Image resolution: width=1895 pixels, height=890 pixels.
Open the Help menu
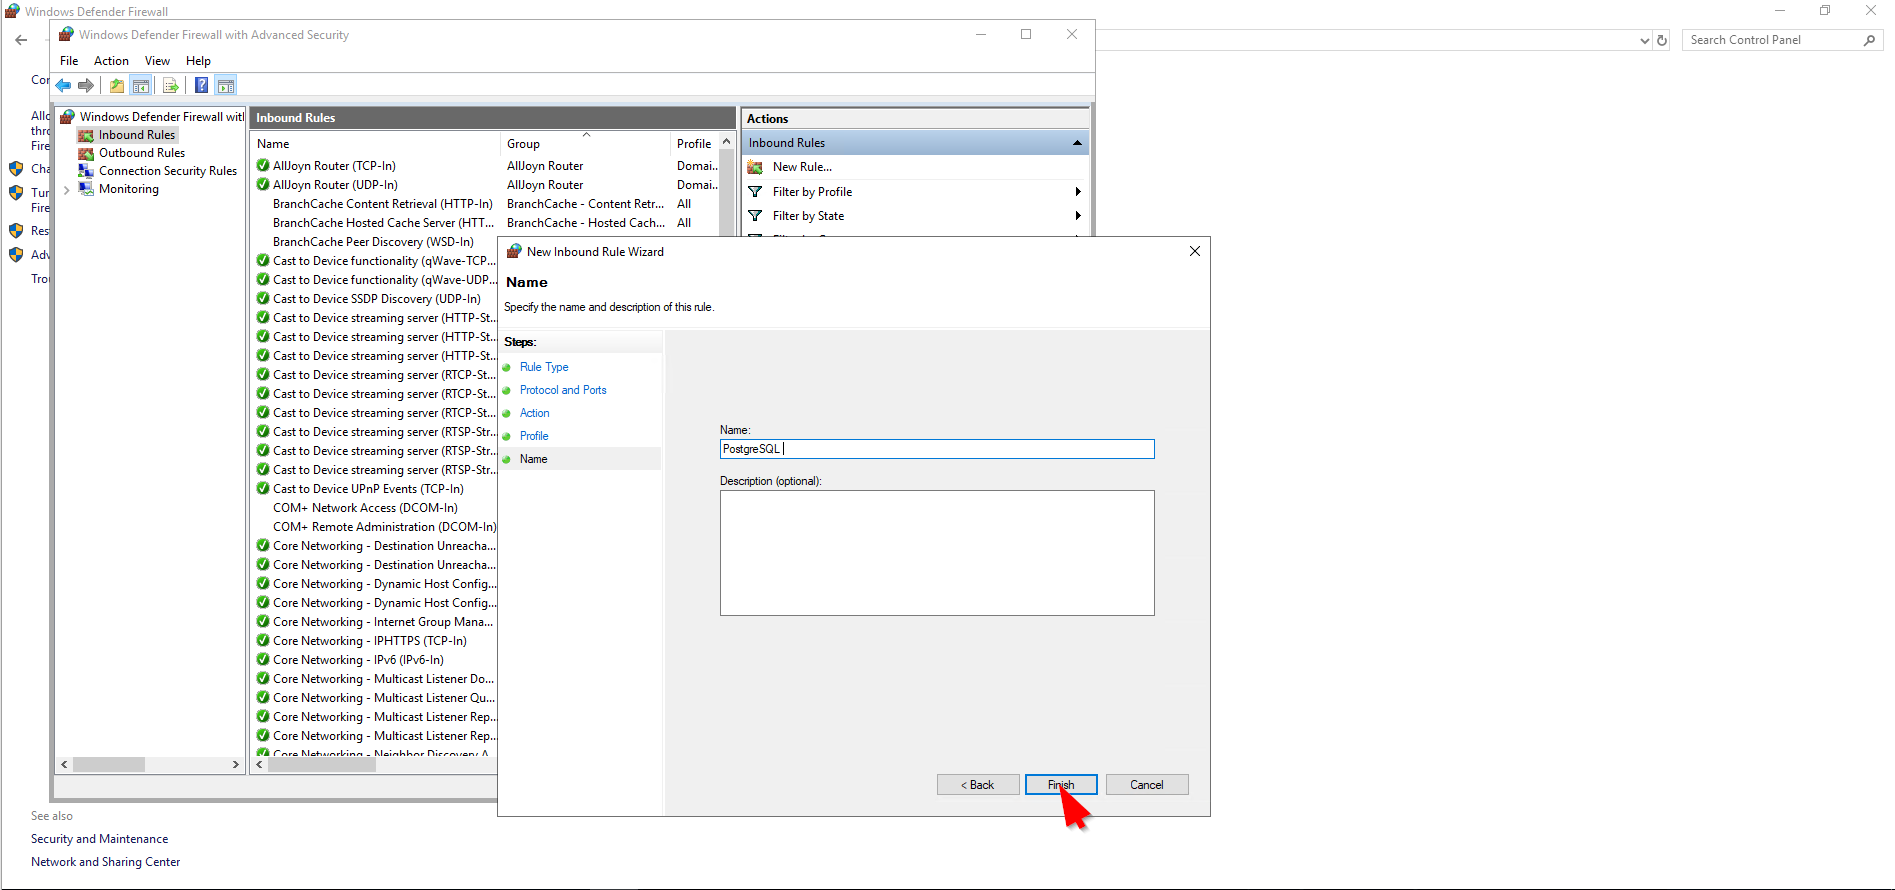tap(198, 61)
